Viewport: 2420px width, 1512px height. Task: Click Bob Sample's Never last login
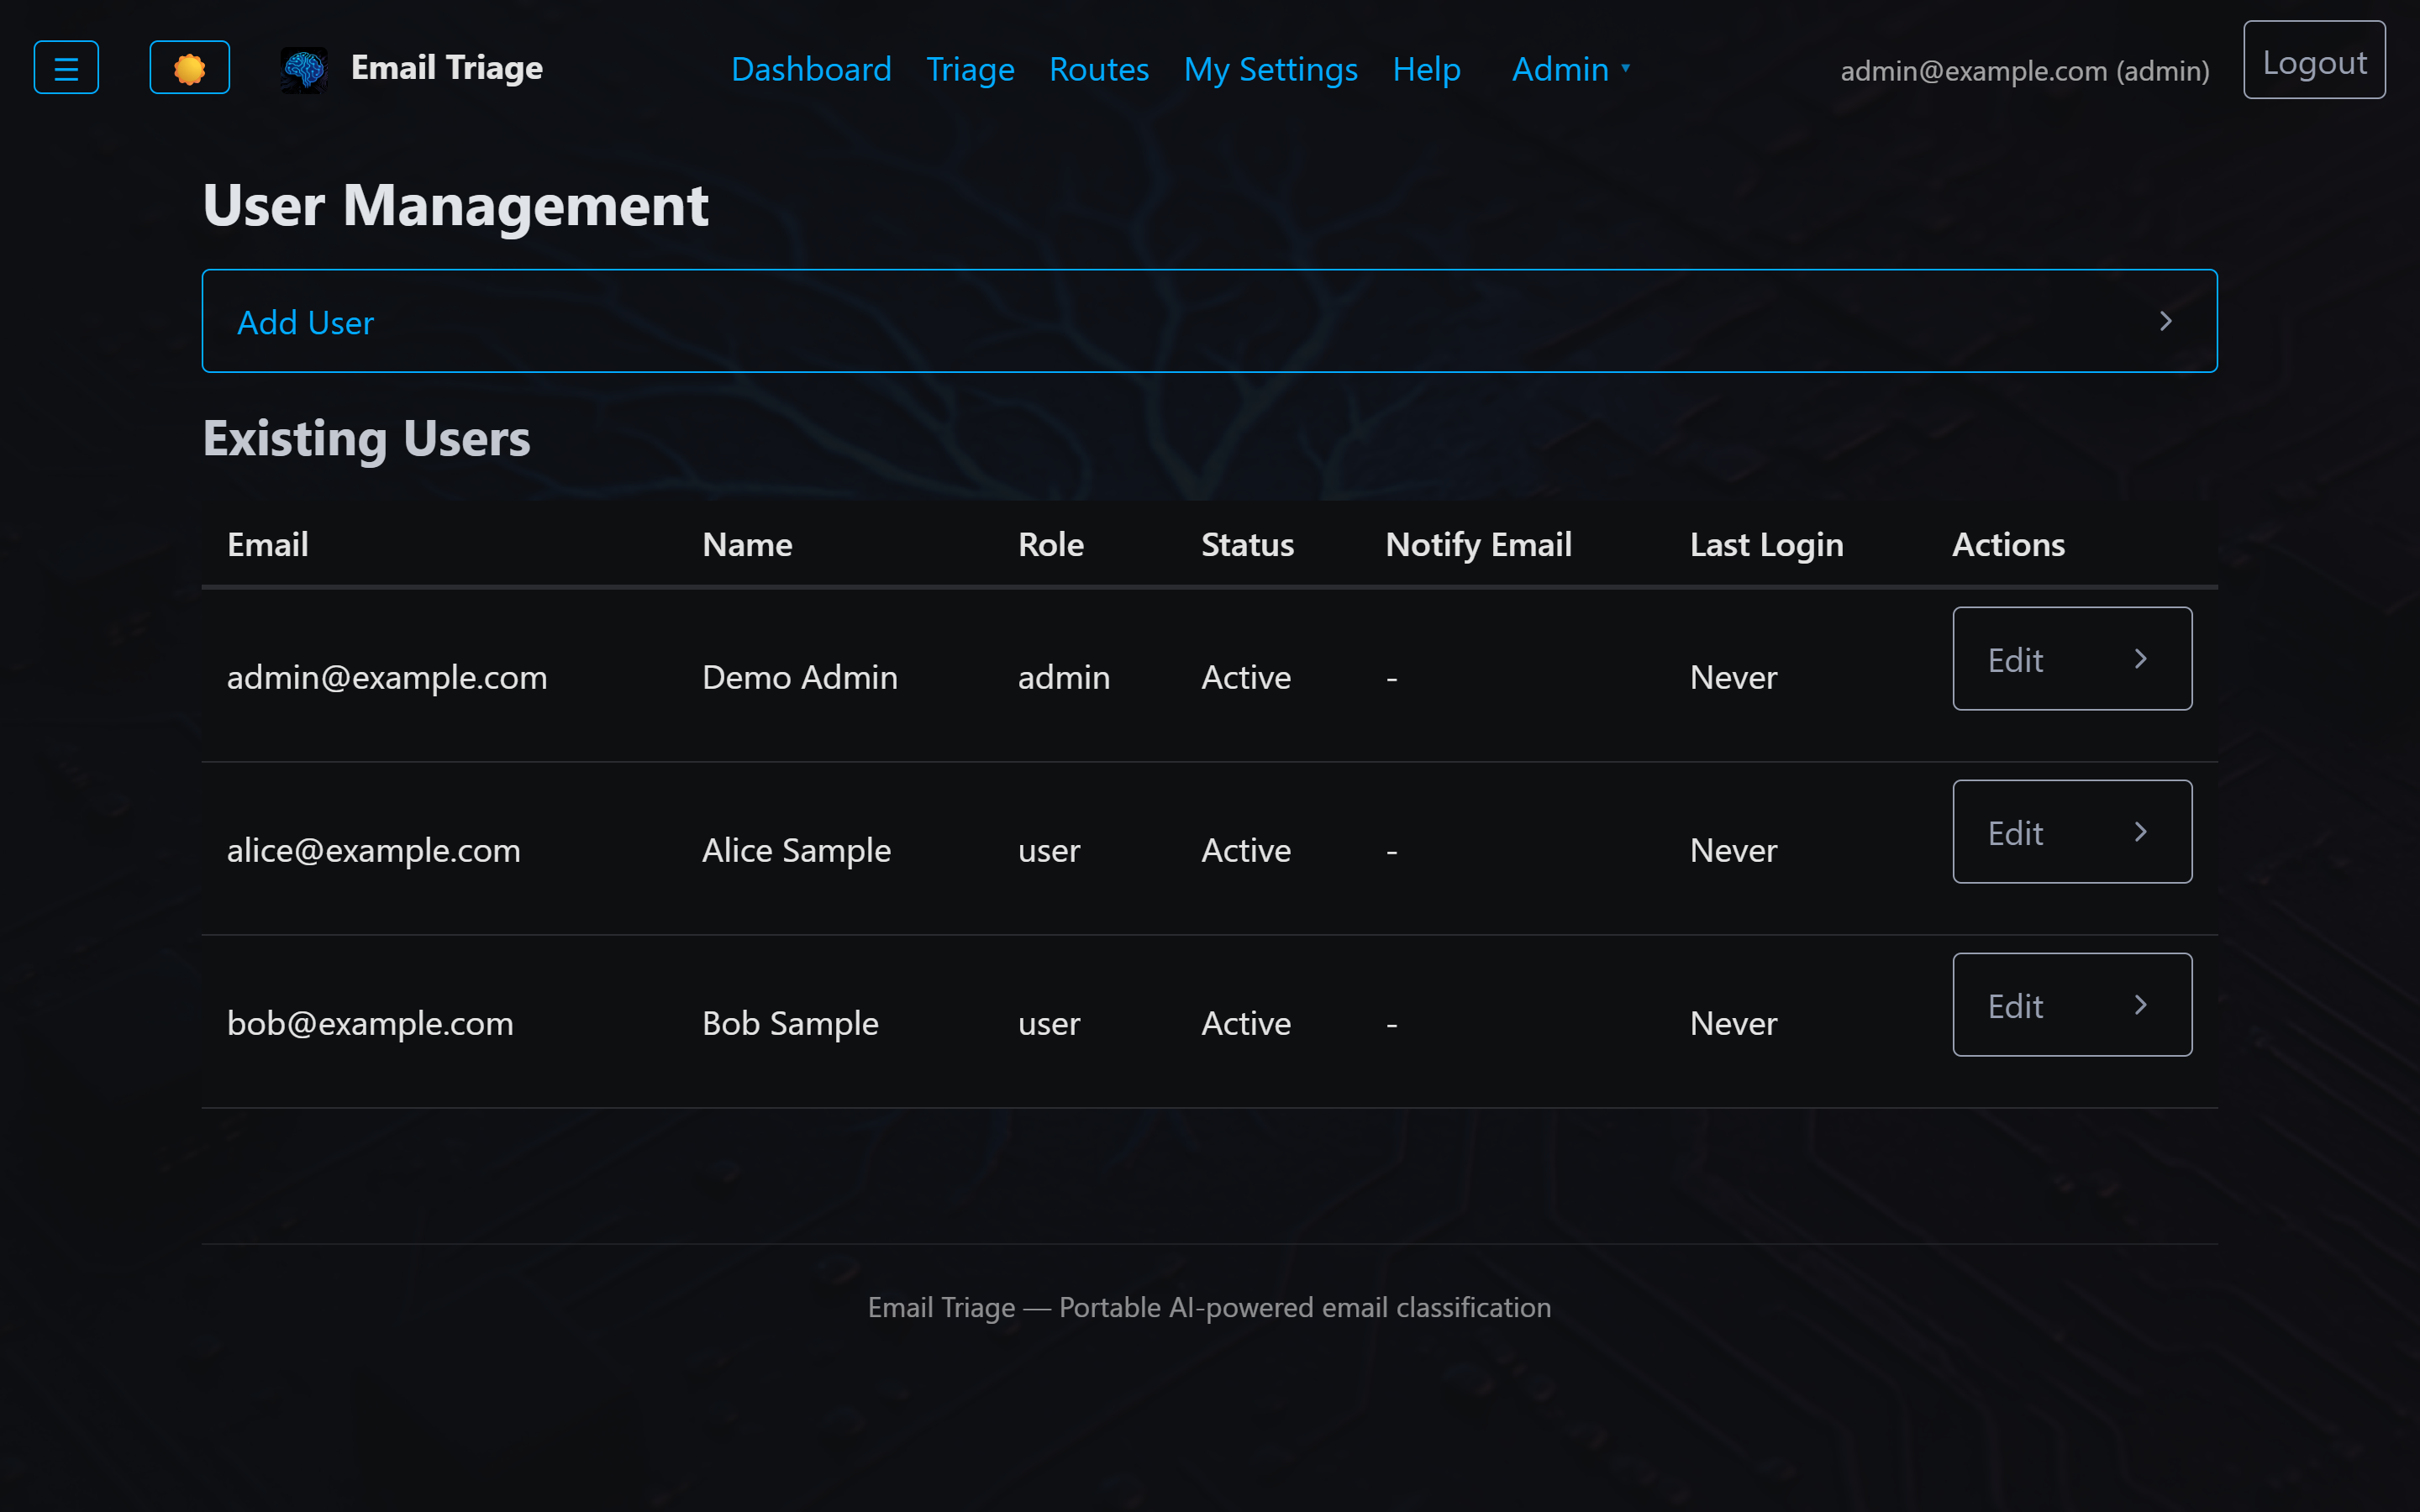[1733, 1024]
